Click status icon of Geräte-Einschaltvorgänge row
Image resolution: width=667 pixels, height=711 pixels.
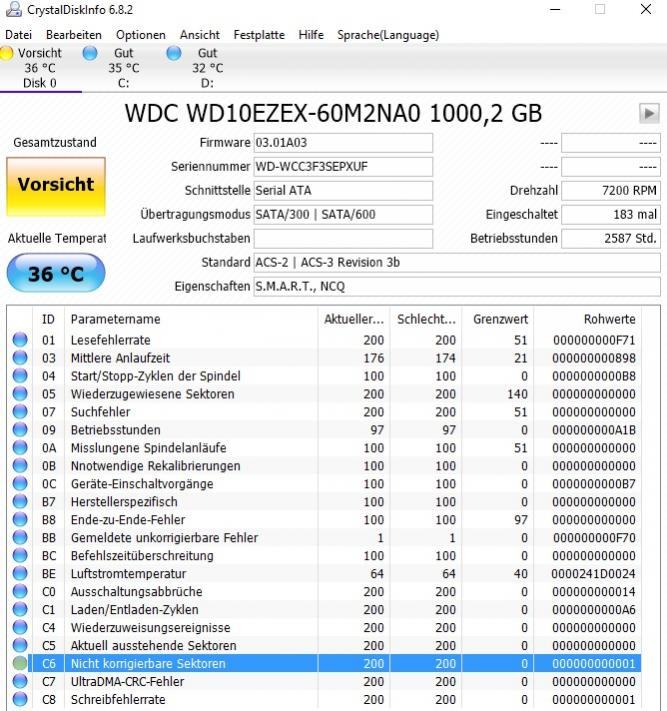[20, 483]
